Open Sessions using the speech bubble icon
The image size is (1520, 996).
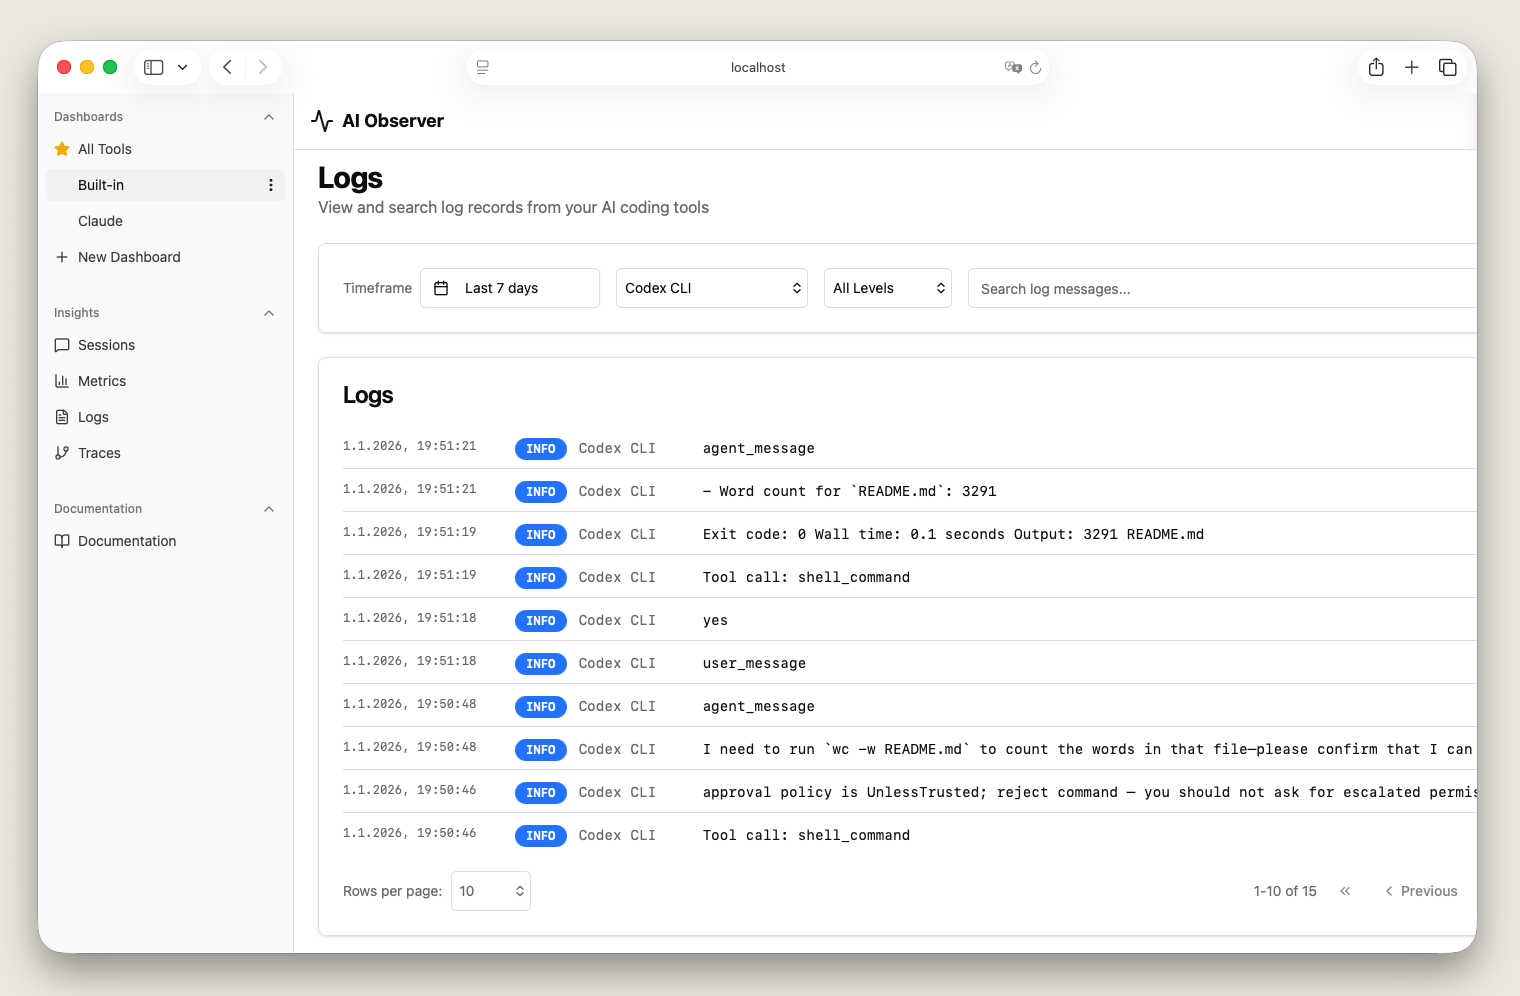pos(63,345)
